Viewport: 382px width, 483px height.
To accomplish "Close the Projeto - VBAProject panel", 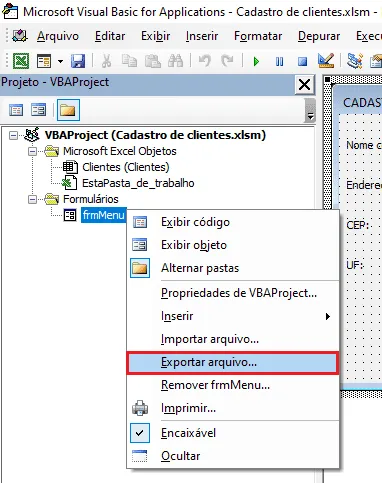I will pyautogui.click(x=305, y=85).
